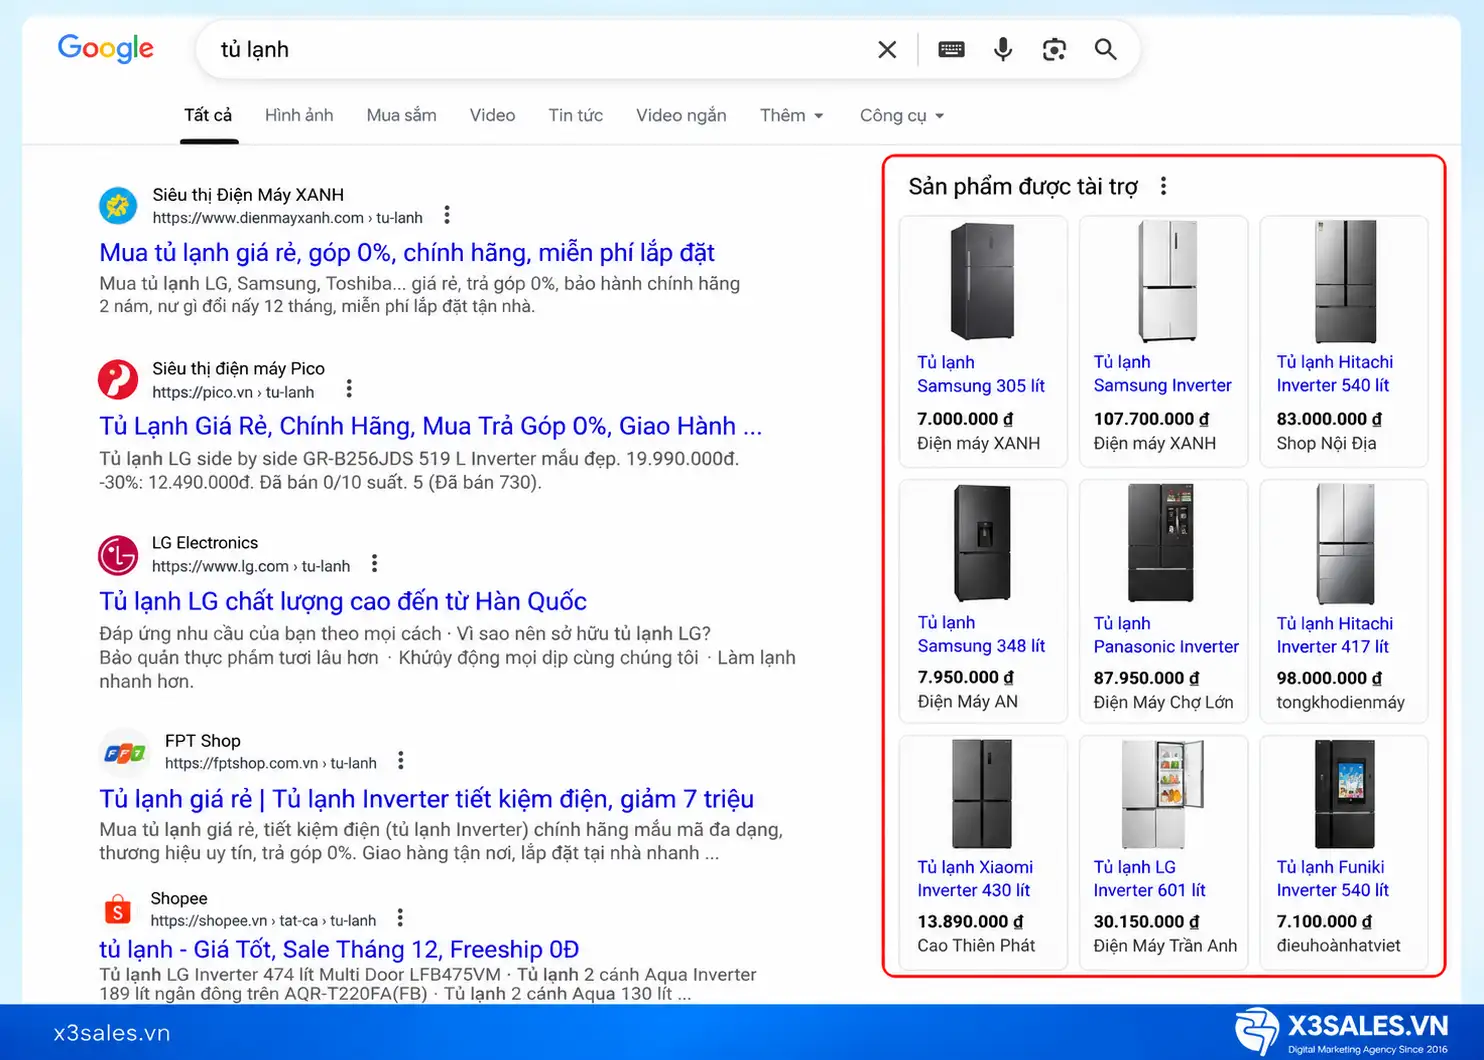Open Tủ lạnh Samsung Inverter product link
The image size is (1484, 1060).
(1162, 374)
